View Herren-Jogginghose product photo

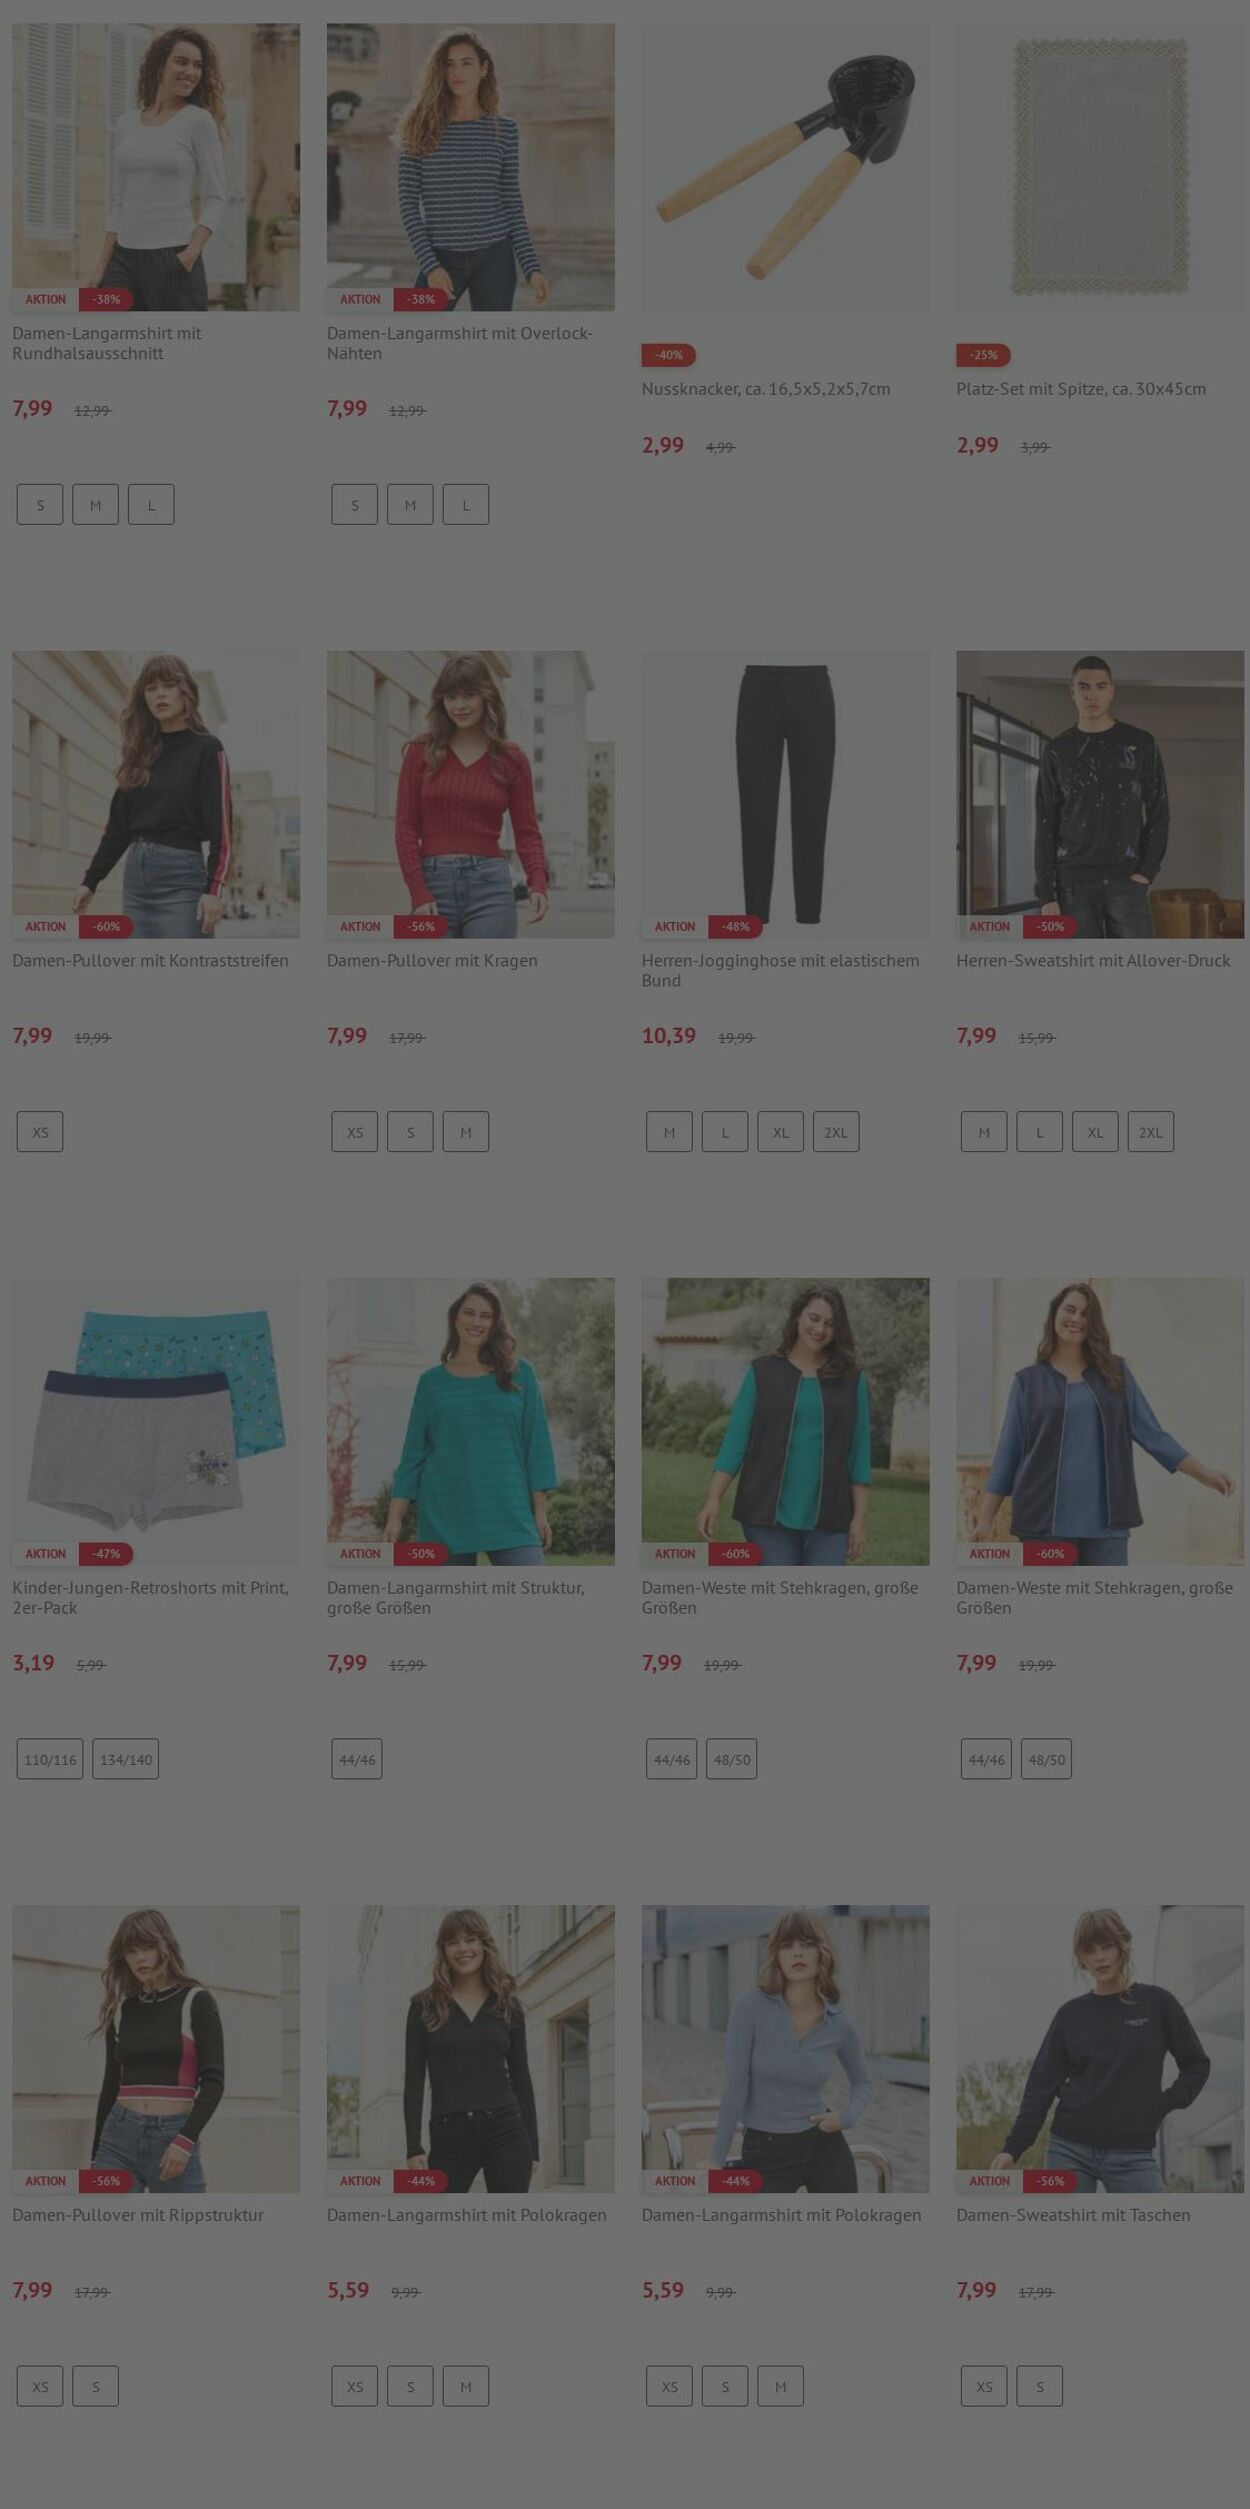tap(785, 795)
